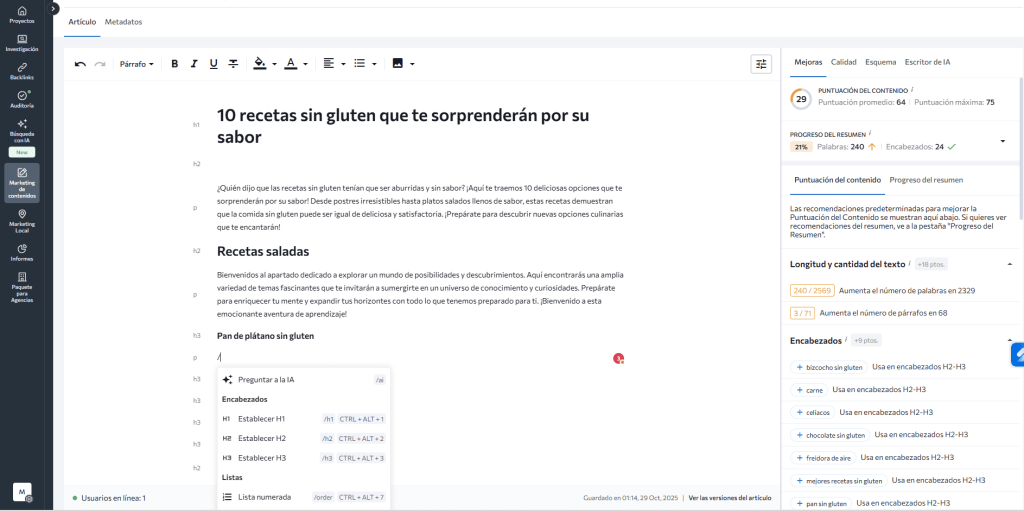Viewport: 1024px width, 511px height.
Task: Select Progreso del resumen sub-tab
Action: 926,180
